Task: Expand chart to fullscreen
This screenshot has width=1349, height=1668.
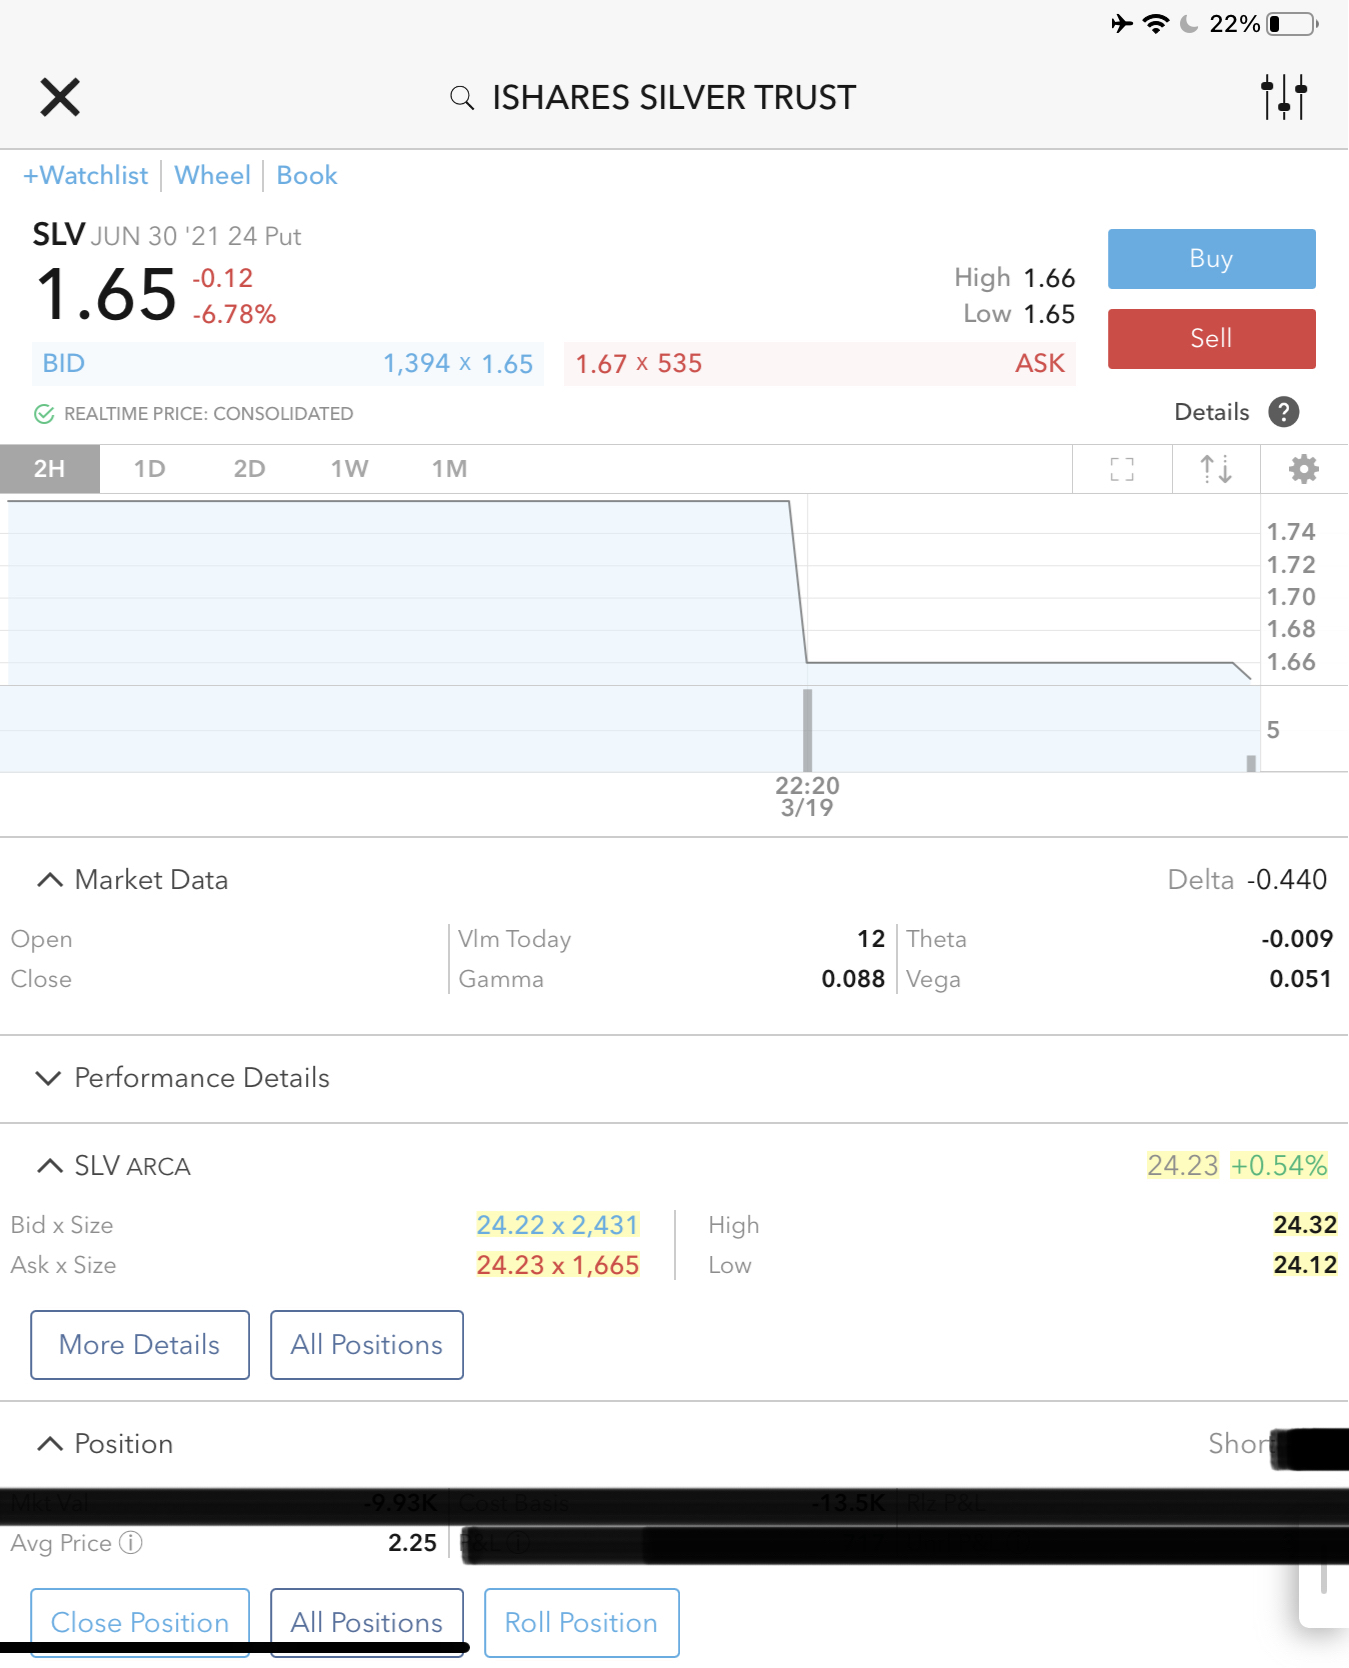Action: [1122, 469]
